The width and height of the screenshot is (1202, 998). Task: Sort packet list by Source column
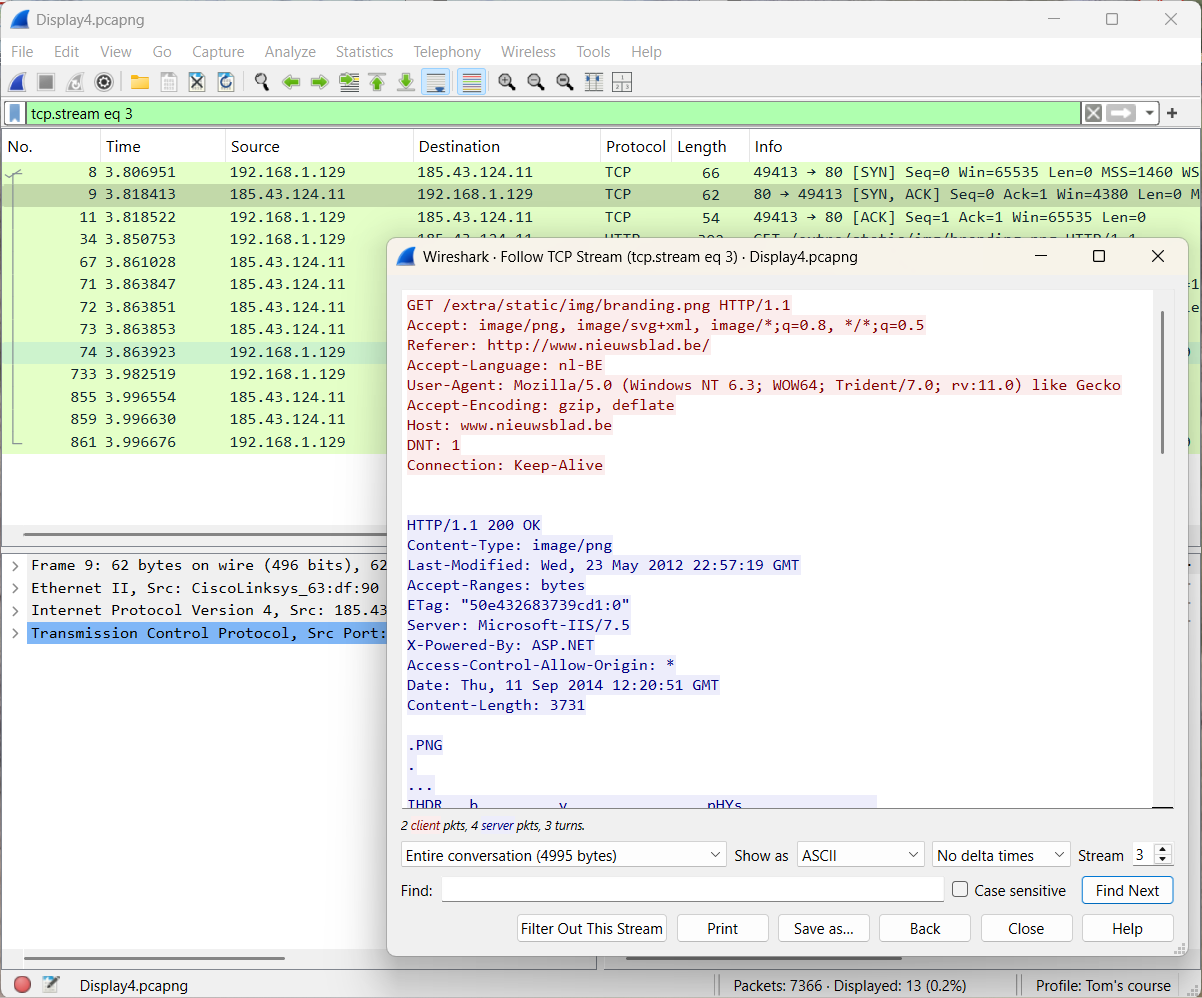coord(319,147)
